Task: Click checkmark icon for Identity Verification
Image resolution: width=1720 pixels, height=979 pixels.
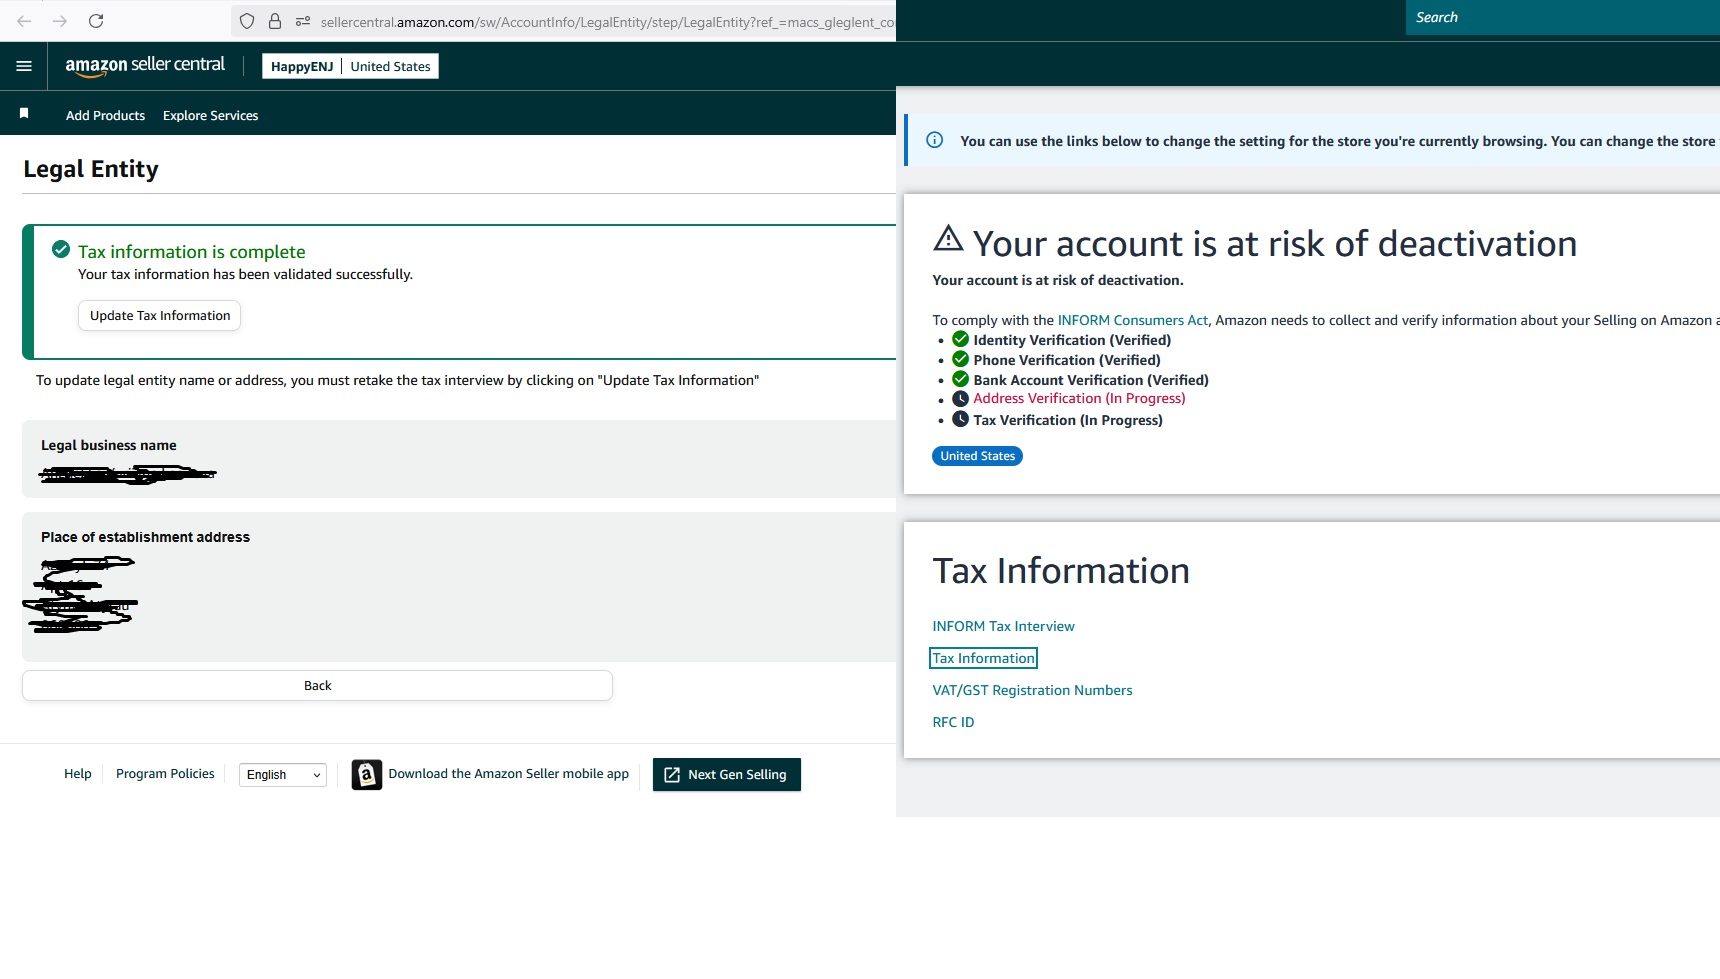Action: 960,339
